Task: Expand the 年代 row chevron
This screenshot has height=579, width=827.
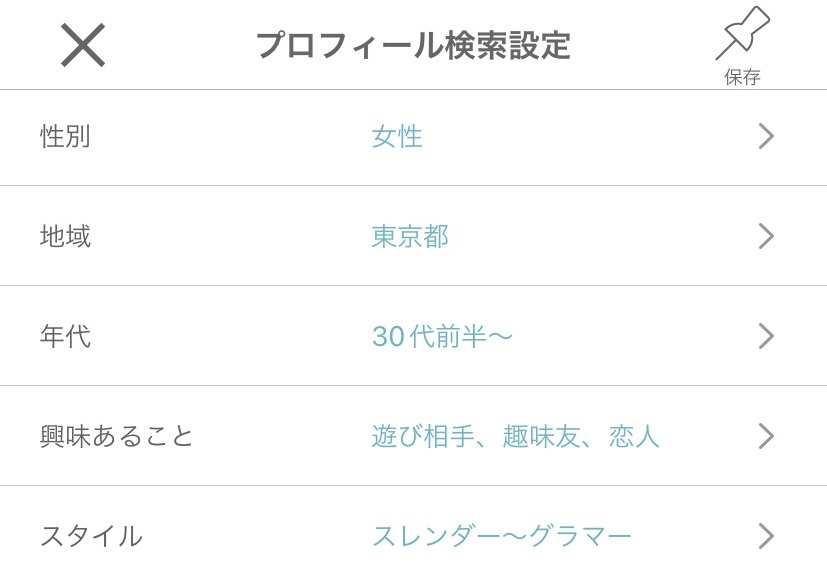Action: pyautogui.click(x=766, y=336)
